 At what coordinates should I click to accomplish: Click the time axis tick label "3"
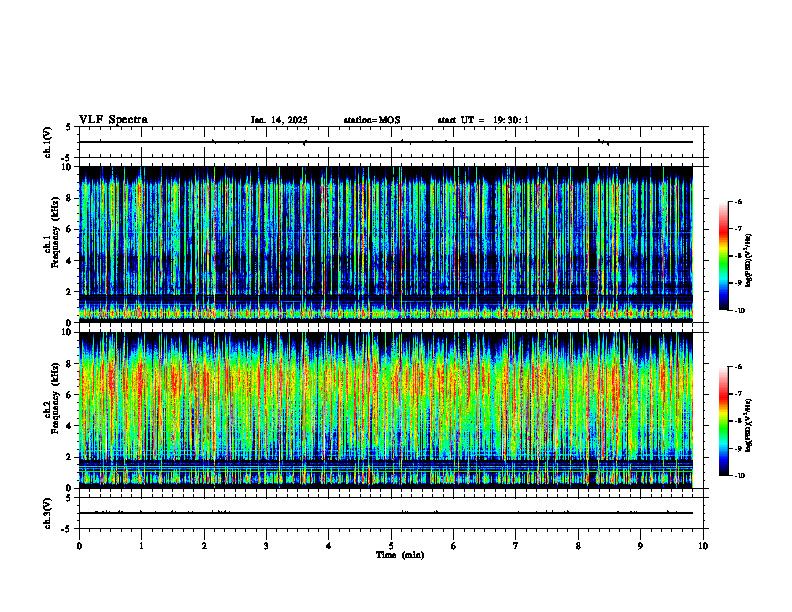point(266,546)
